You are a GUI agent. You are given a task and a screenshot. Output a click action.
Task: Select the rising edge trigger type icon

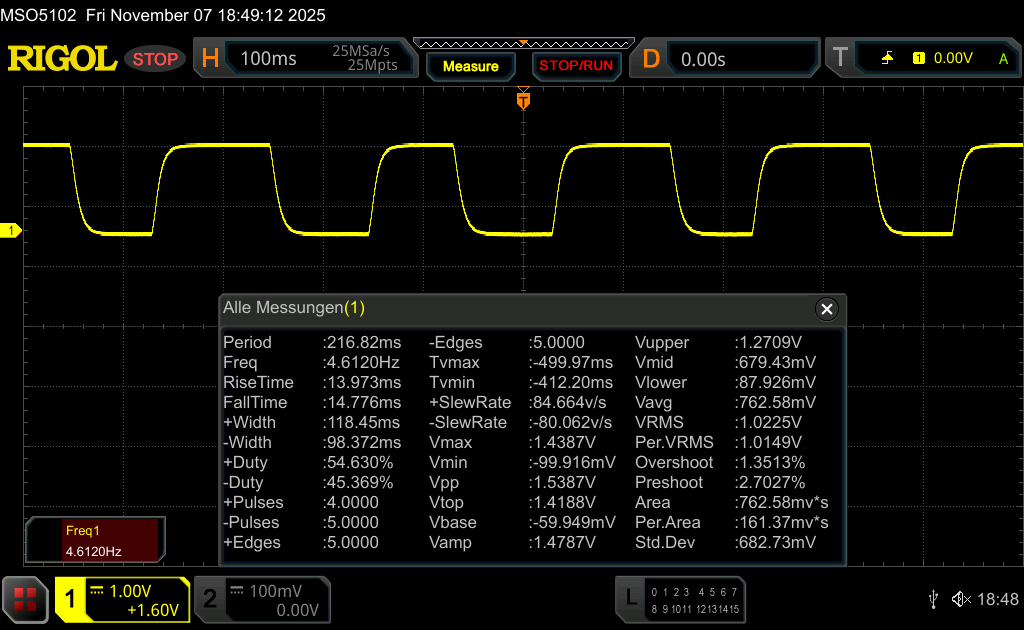(887, 59)
